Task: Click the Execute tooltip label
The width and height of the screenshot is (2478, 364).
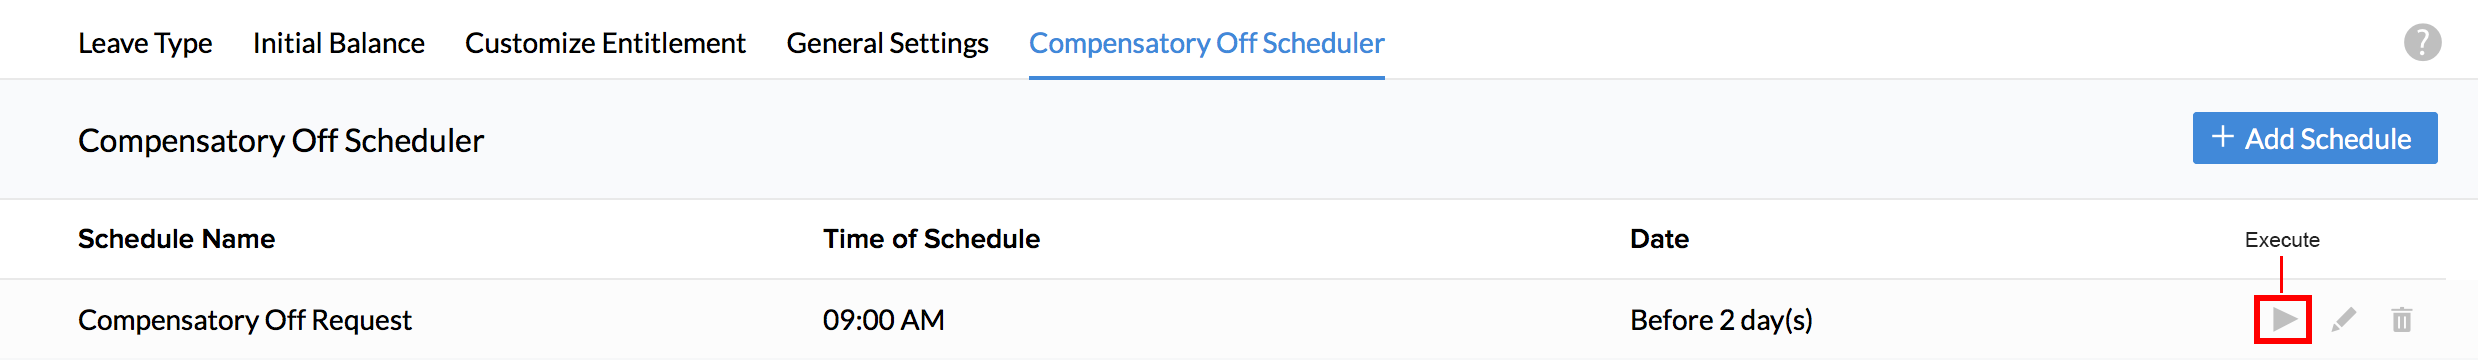Action: [2282, 240]
